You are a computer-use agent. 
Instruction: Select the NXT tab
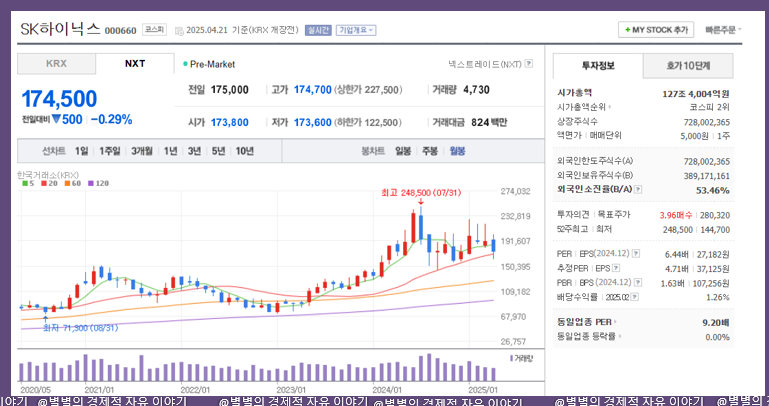(135, 64)
